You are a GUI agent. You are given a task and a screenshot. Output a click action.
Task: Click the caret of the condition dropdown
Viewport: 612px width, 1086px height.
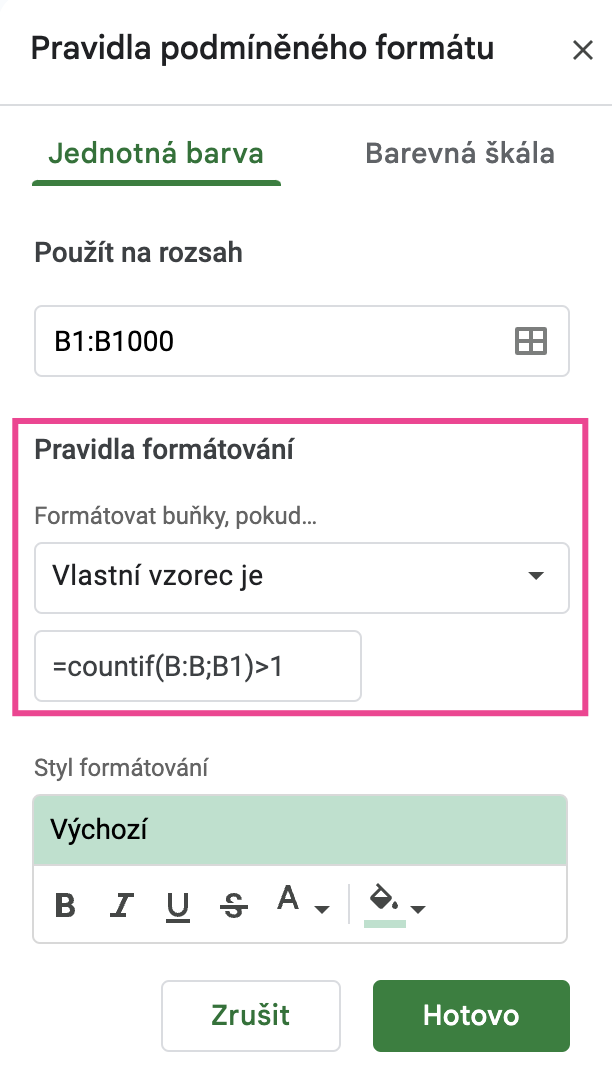[x=536, y=576]
